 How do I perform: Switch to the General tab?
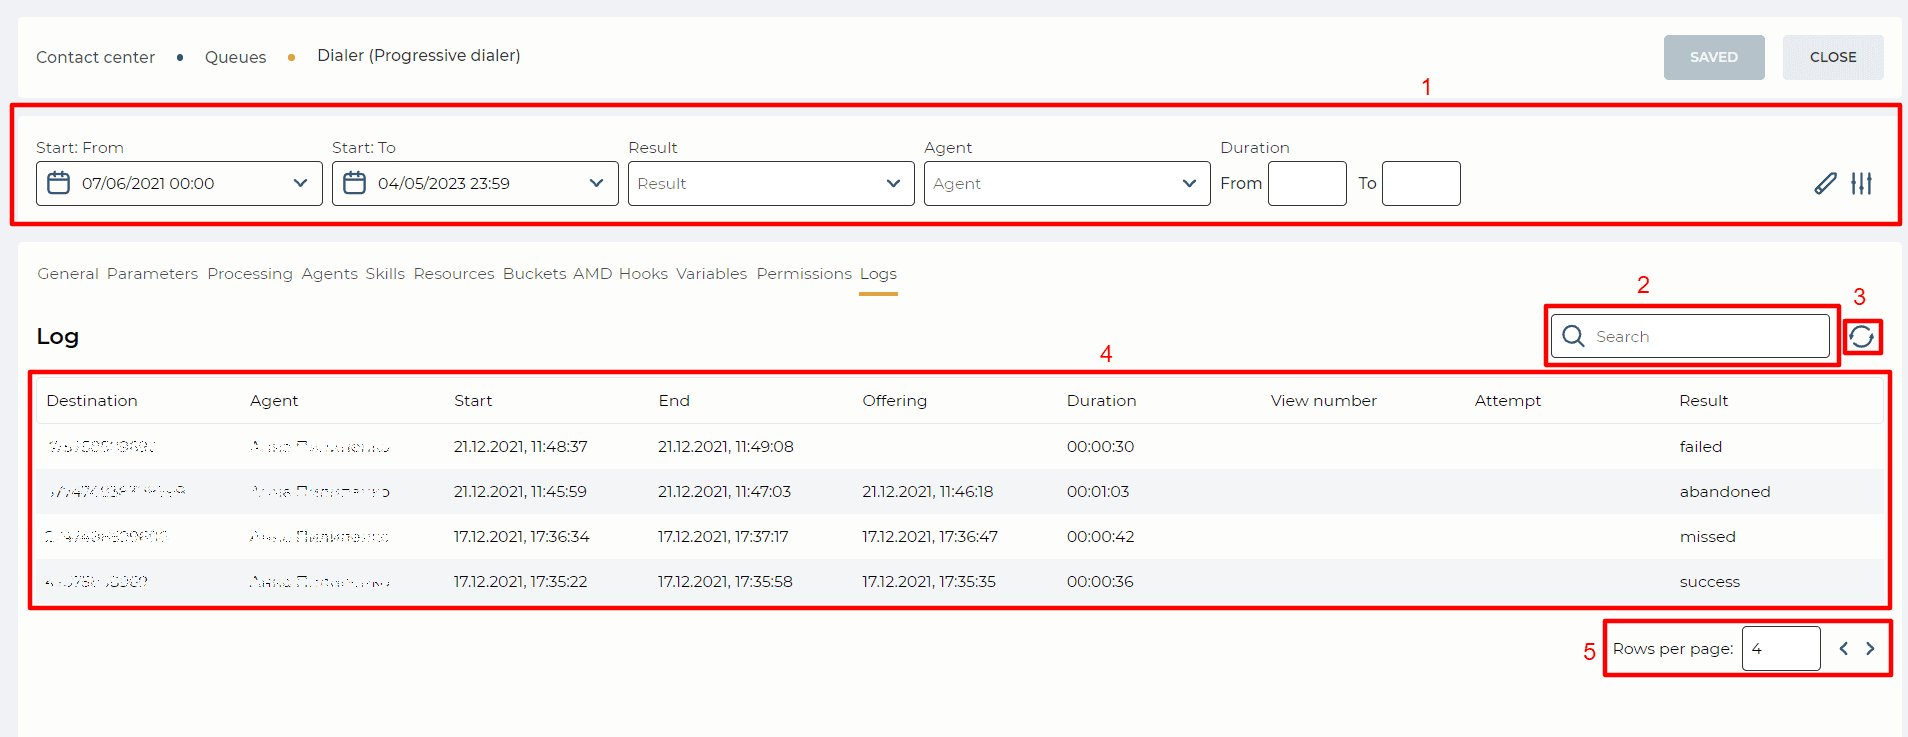68,273
